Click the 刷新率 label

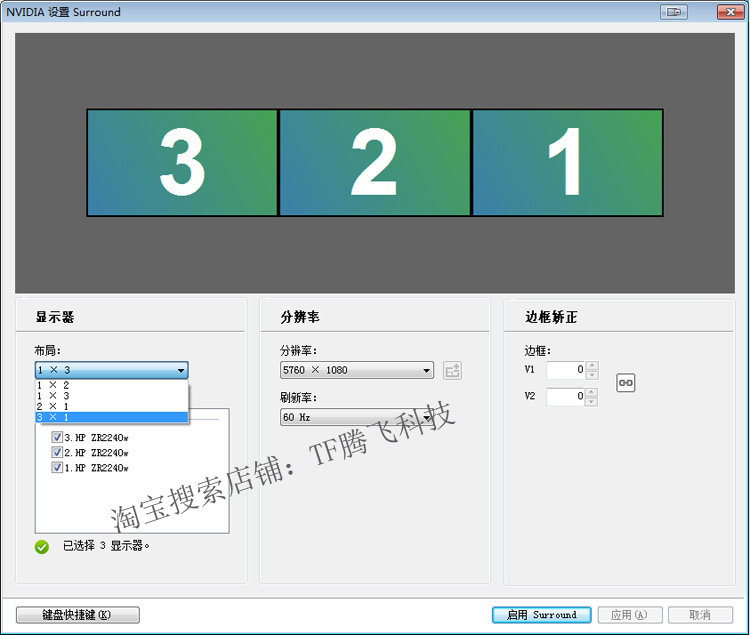point(298,397)
